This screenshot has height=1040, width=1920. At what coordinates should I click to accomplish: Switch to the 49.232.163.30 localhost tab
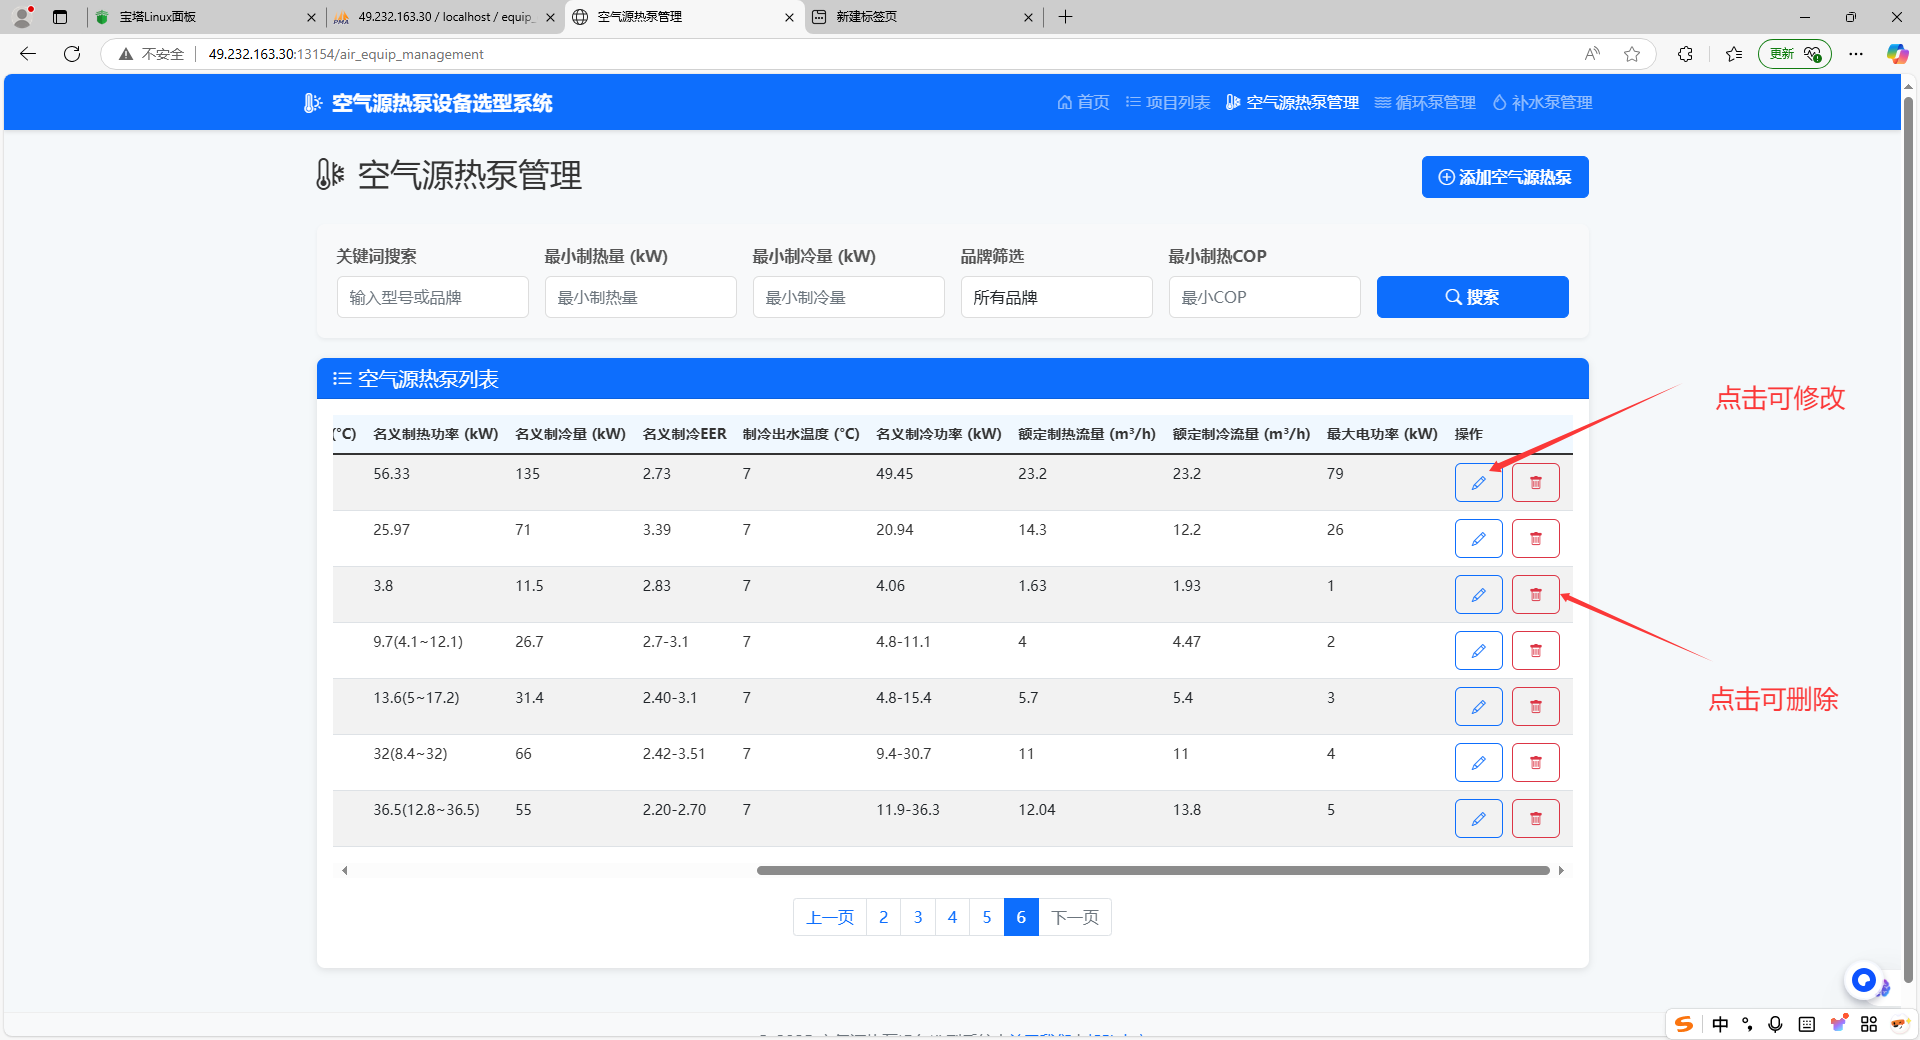point(444,17)
